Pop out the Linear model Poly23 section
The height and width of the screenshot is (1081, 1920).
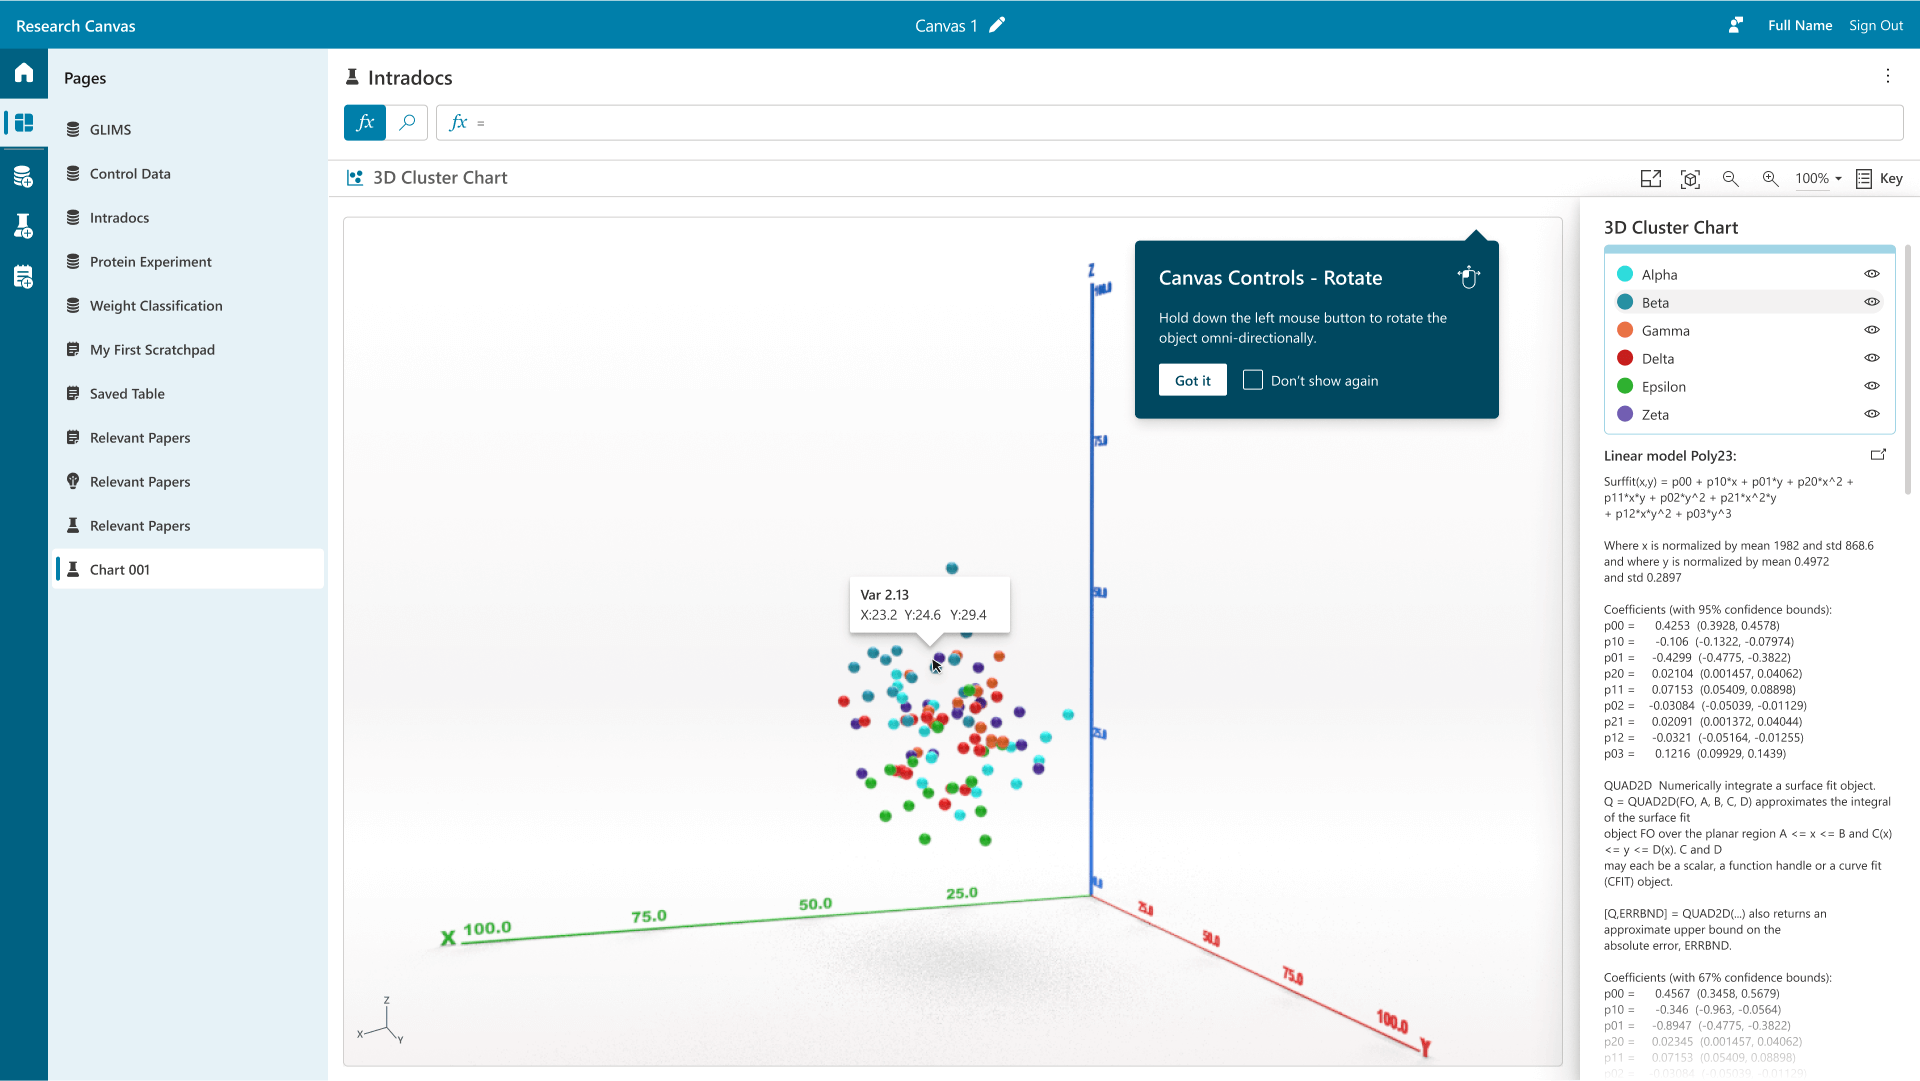click(1878, 455)
